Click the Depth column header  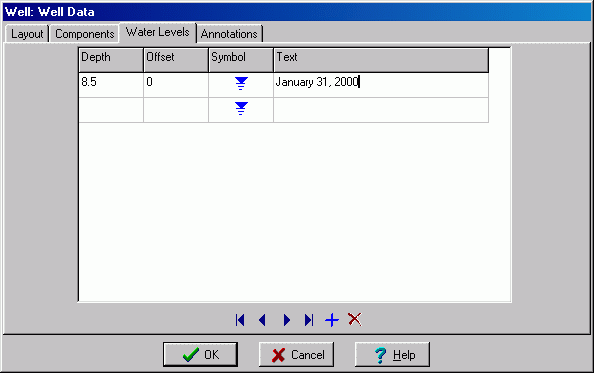pyautogui.click(x=111, y=60)
